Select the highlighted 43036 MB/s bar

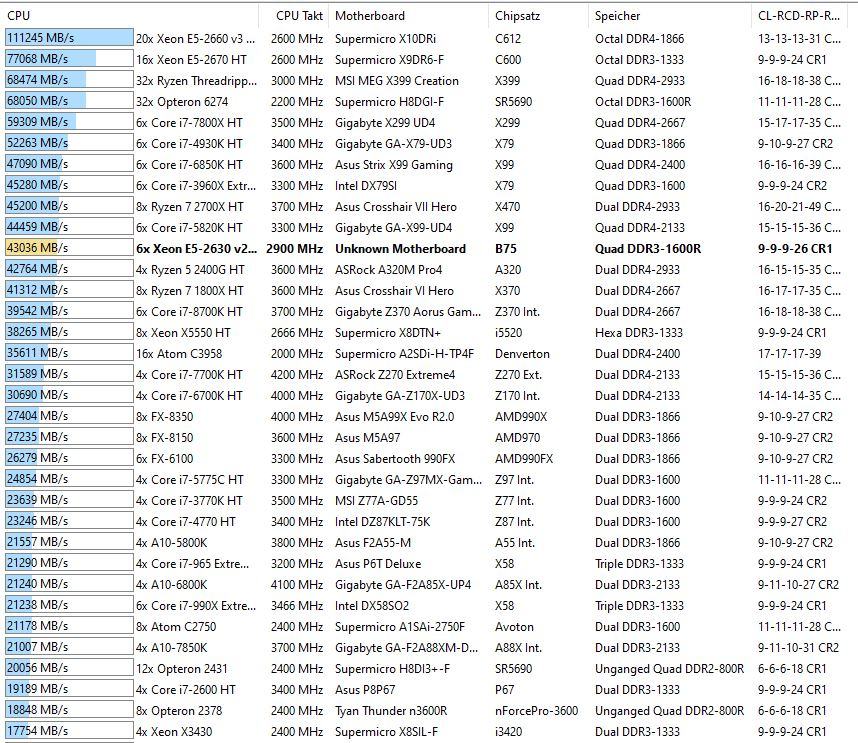[69, 248]
